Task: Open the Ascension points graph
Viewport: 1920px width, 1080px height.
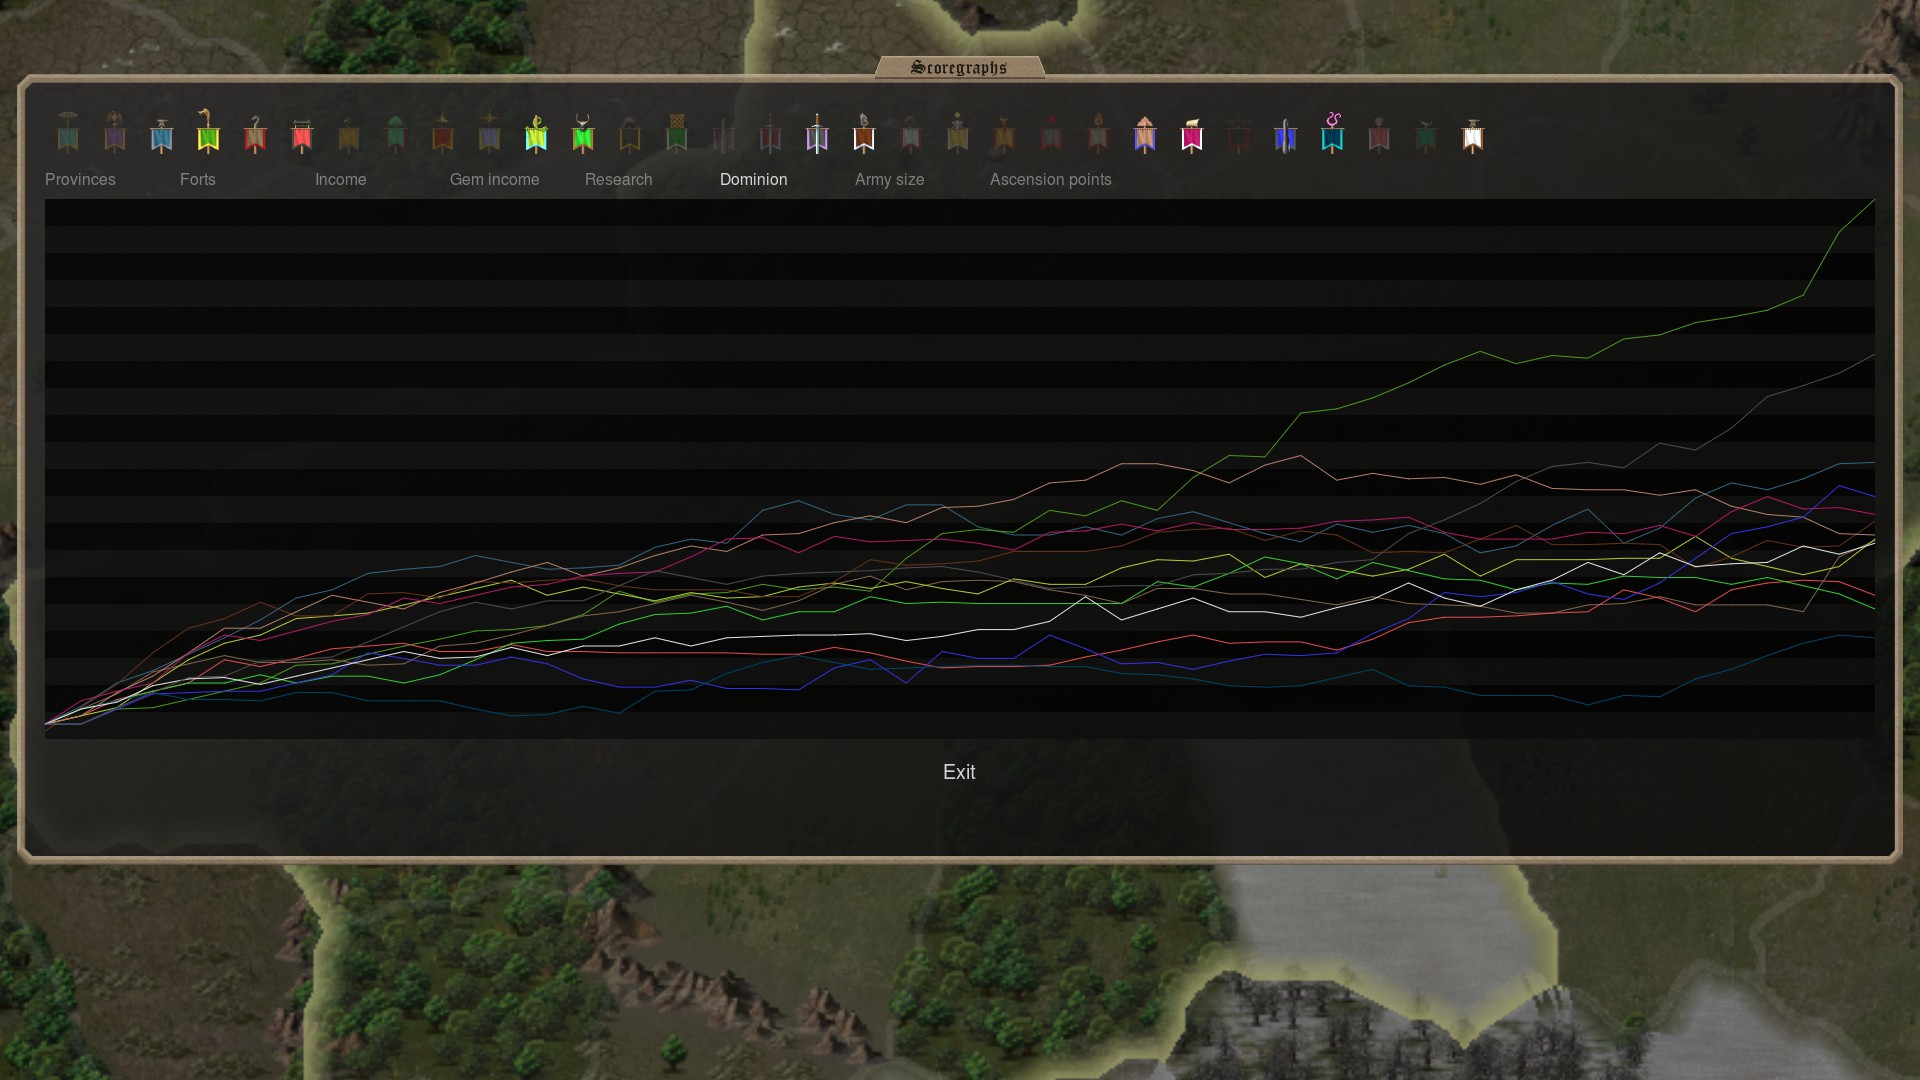Action: pyautogui.click(x=1050, y=179)
